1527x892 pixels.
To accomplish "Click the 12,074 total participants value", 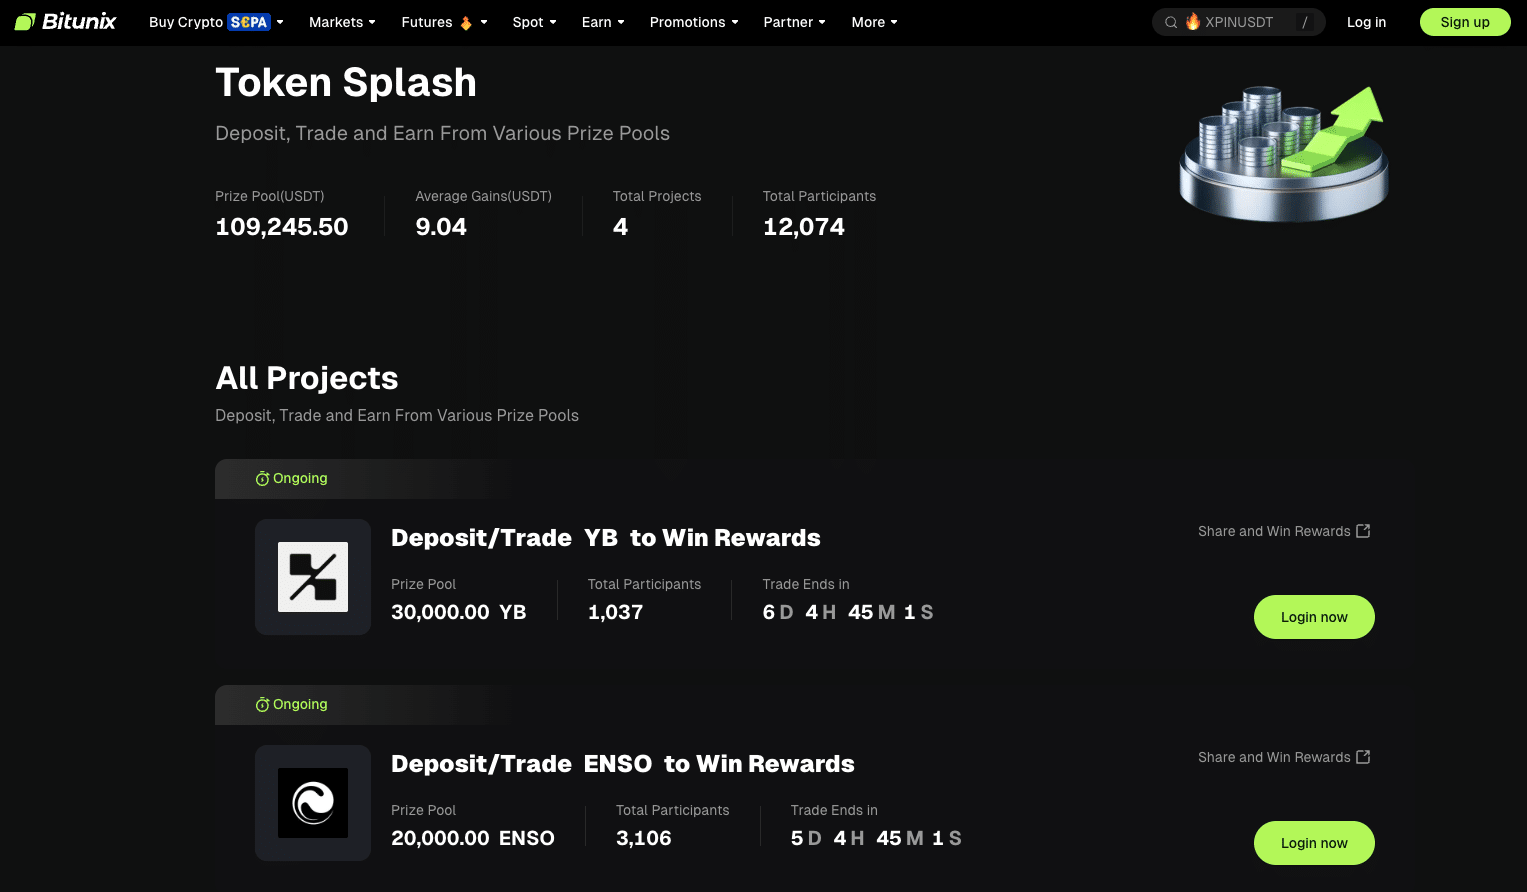I will (x=804, y=227).
